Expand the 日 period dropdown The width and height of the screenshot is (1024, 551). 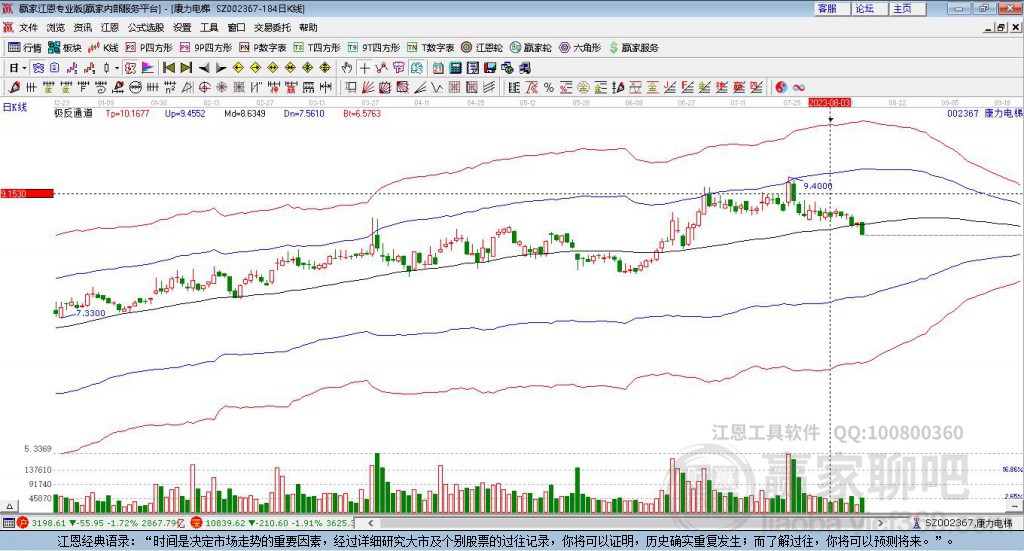tap(24, 68)
